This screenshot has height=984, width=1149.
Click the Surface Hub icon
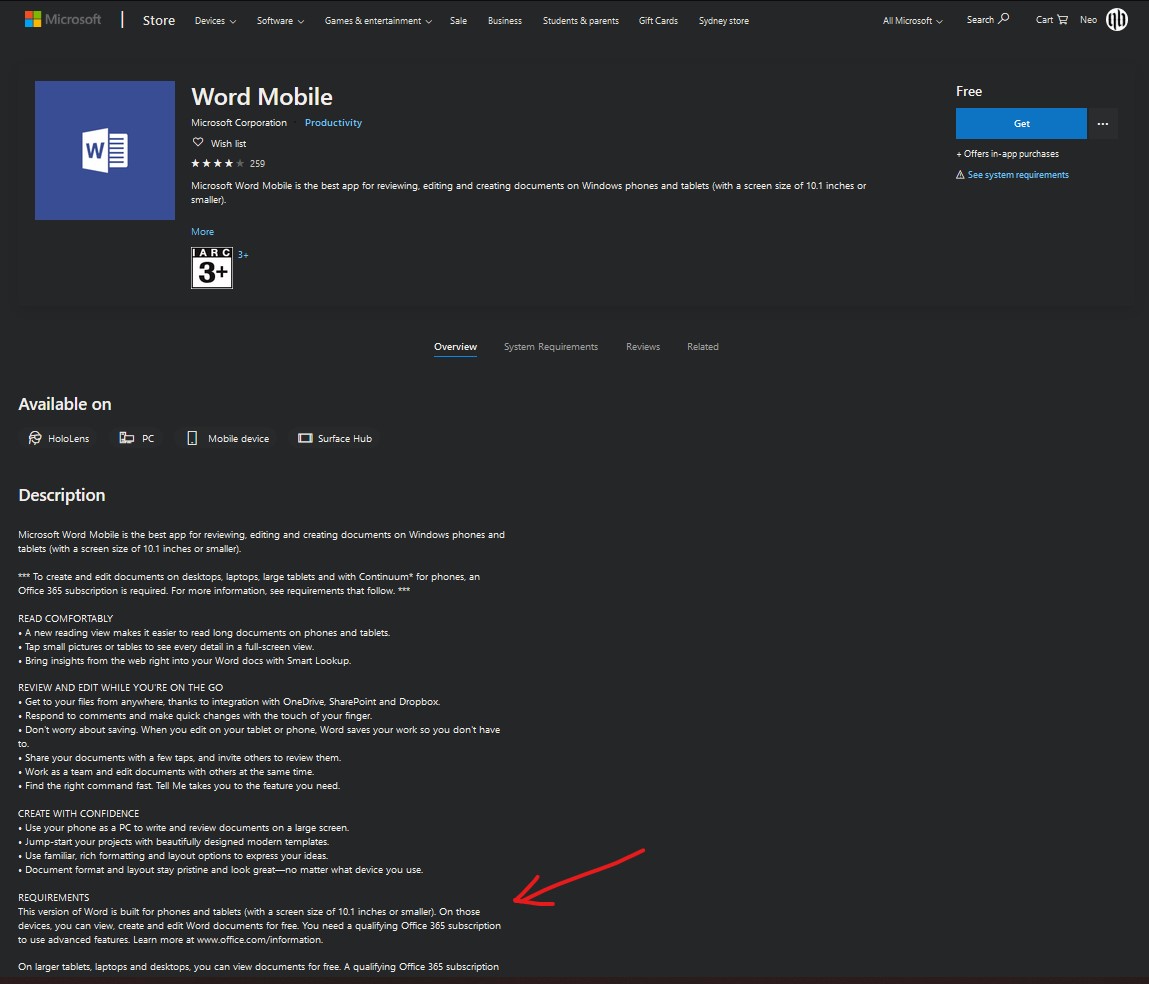pos(305,438)
